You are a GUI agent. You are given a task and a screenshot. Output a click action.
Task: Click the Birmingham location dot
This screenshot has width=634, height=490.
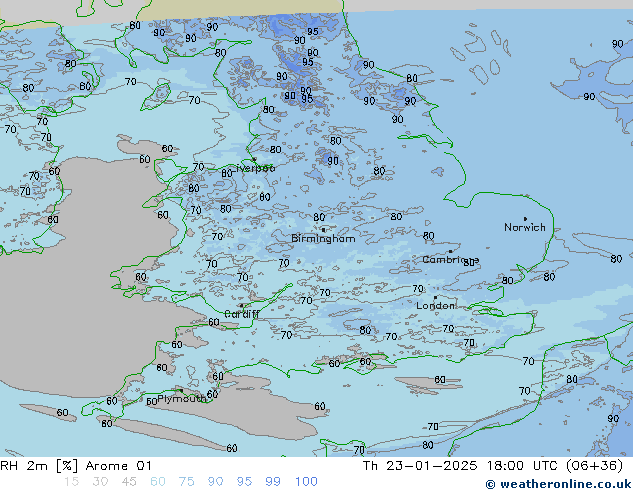pyautogui.click(x=323, y=230)
